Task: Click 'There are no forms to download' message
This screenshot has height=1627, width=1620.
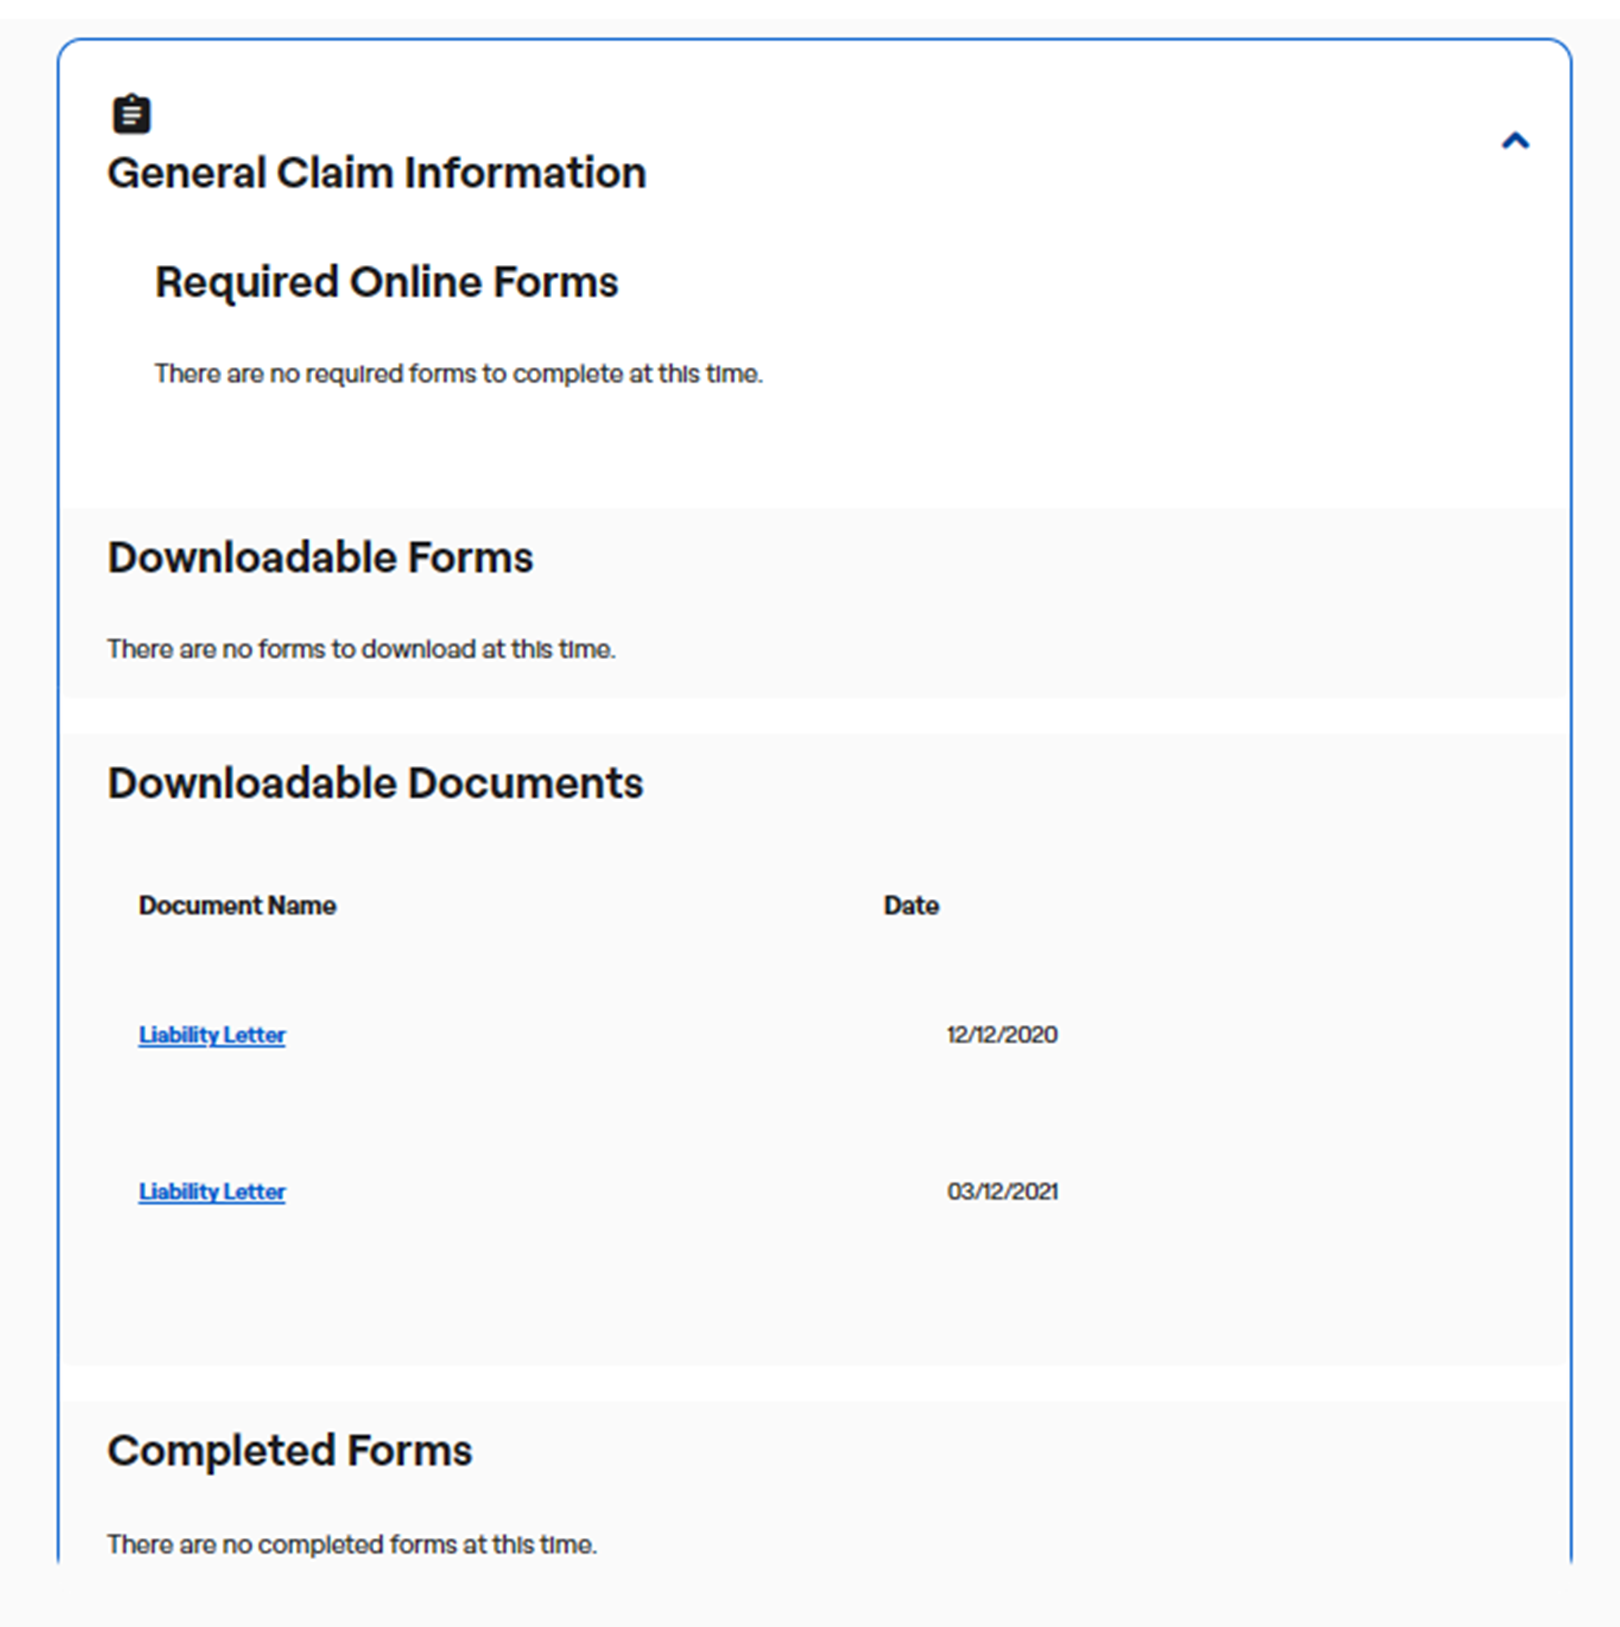Action: 361,650
